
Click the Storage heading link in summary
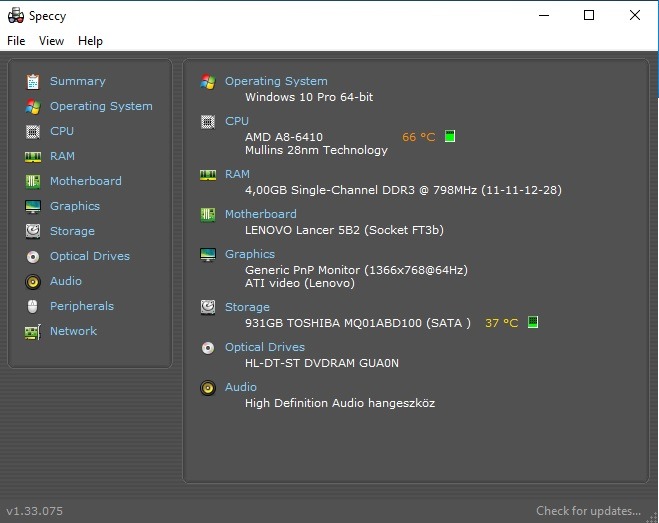247,307
